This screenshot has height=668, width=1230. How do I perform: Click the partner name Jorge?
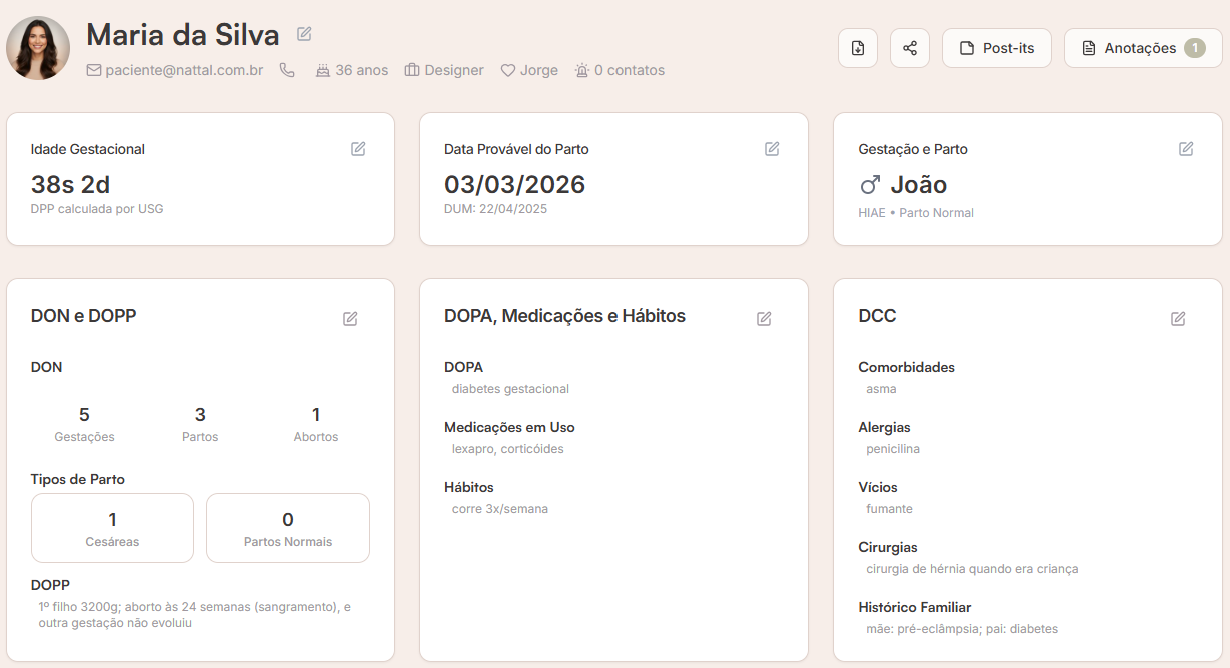tap(529, 70)
